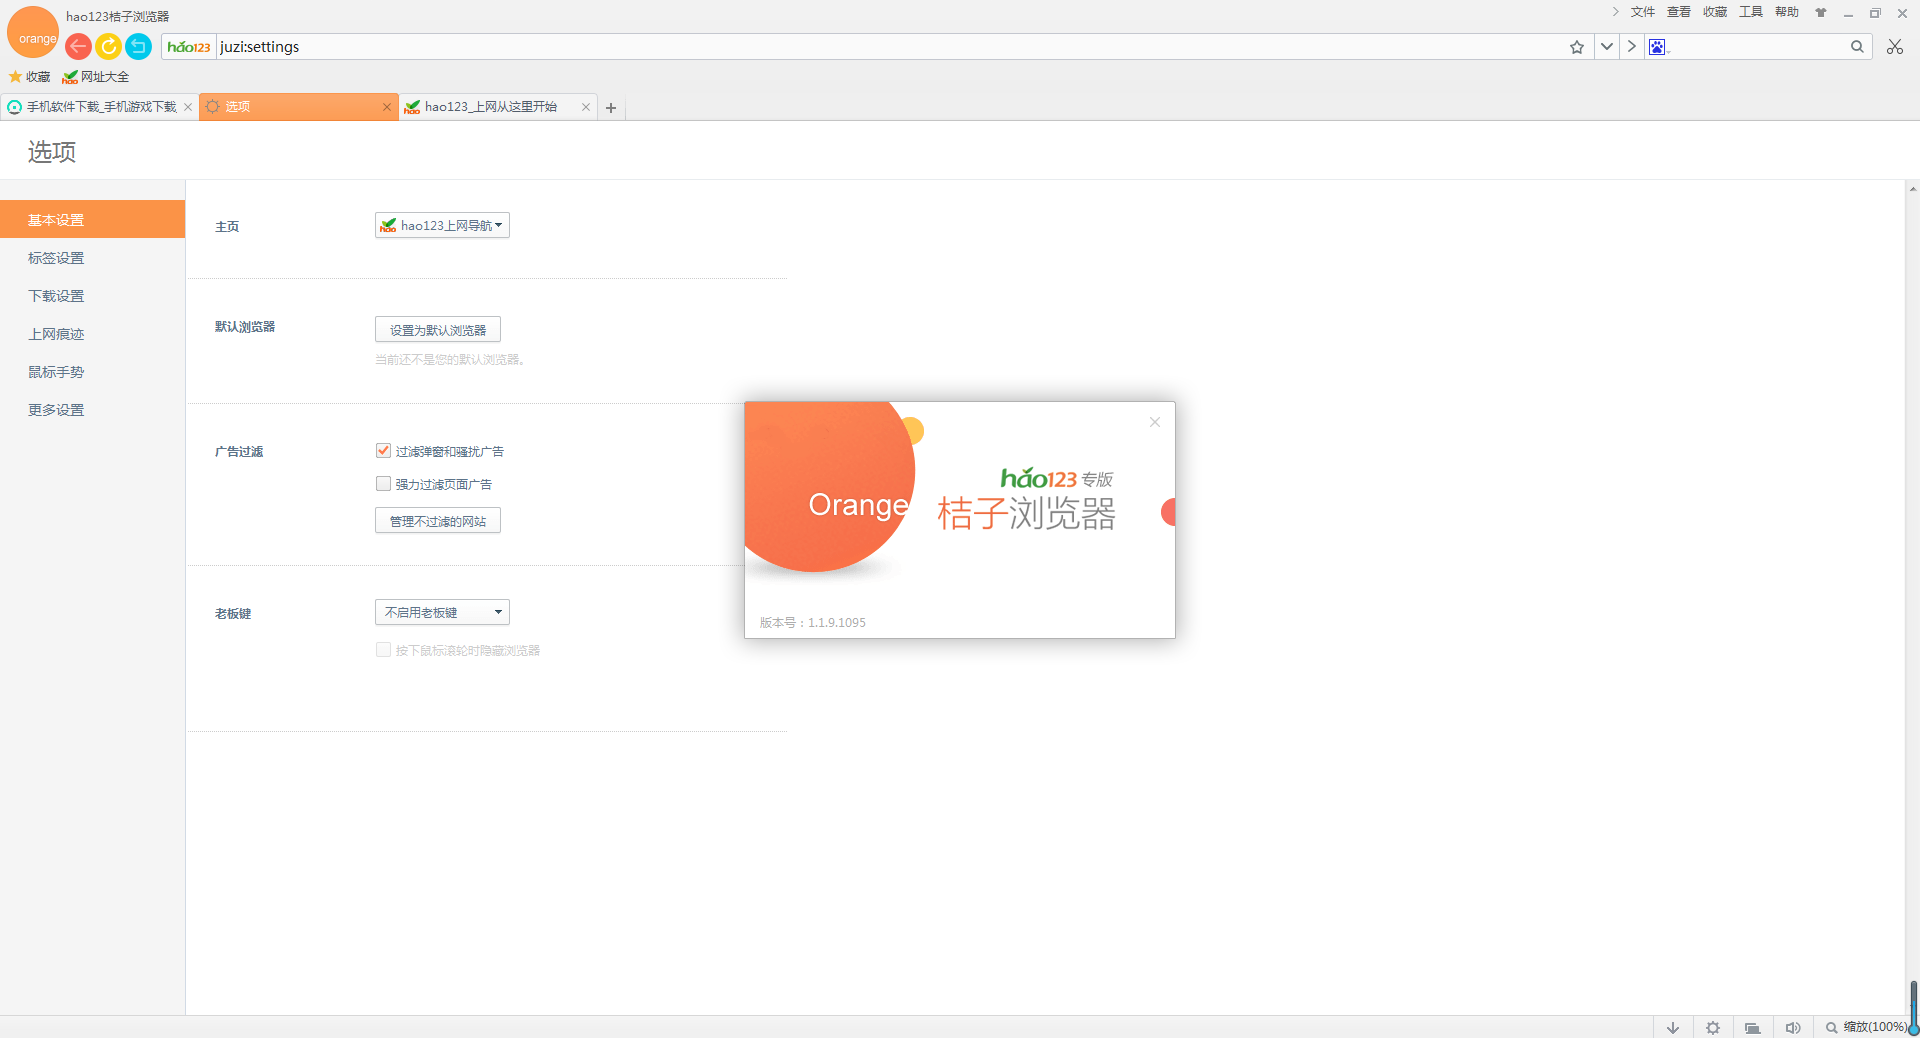Close the 选项 tab
The height and width of the screenshot is (1038, 1920).
tap(387, 107)
